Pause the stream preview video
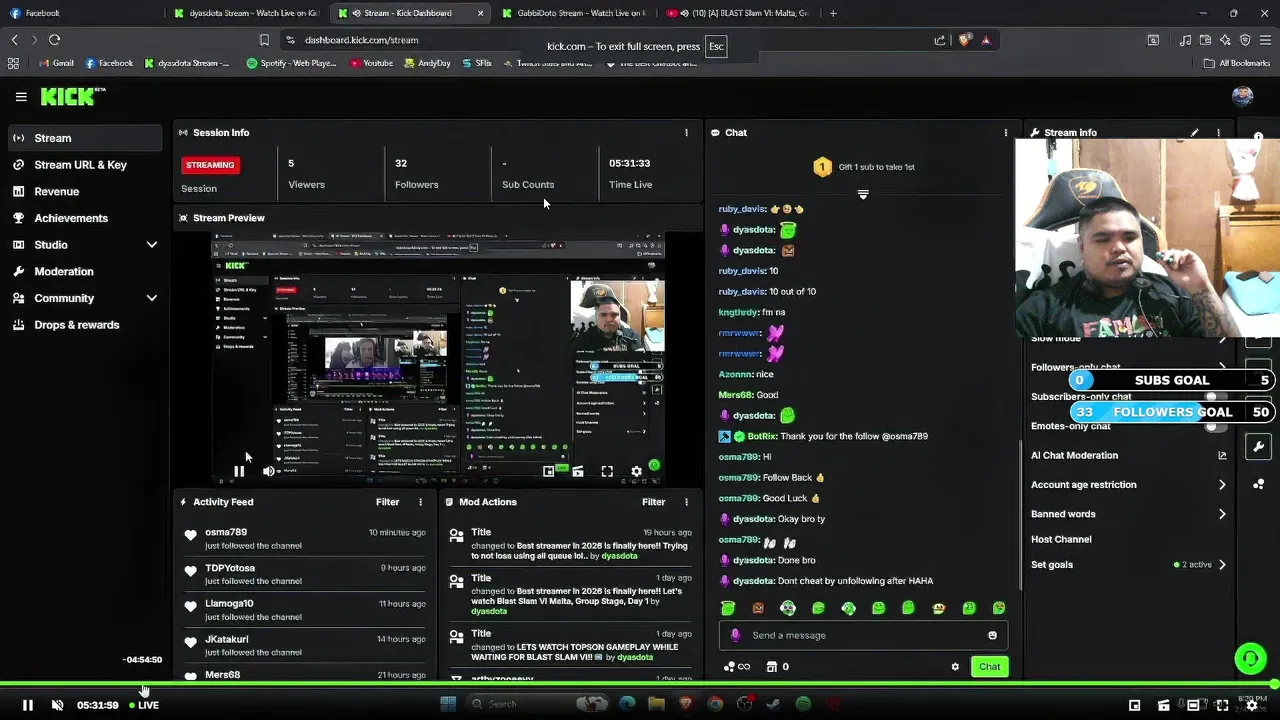 (x=239, y=471)
